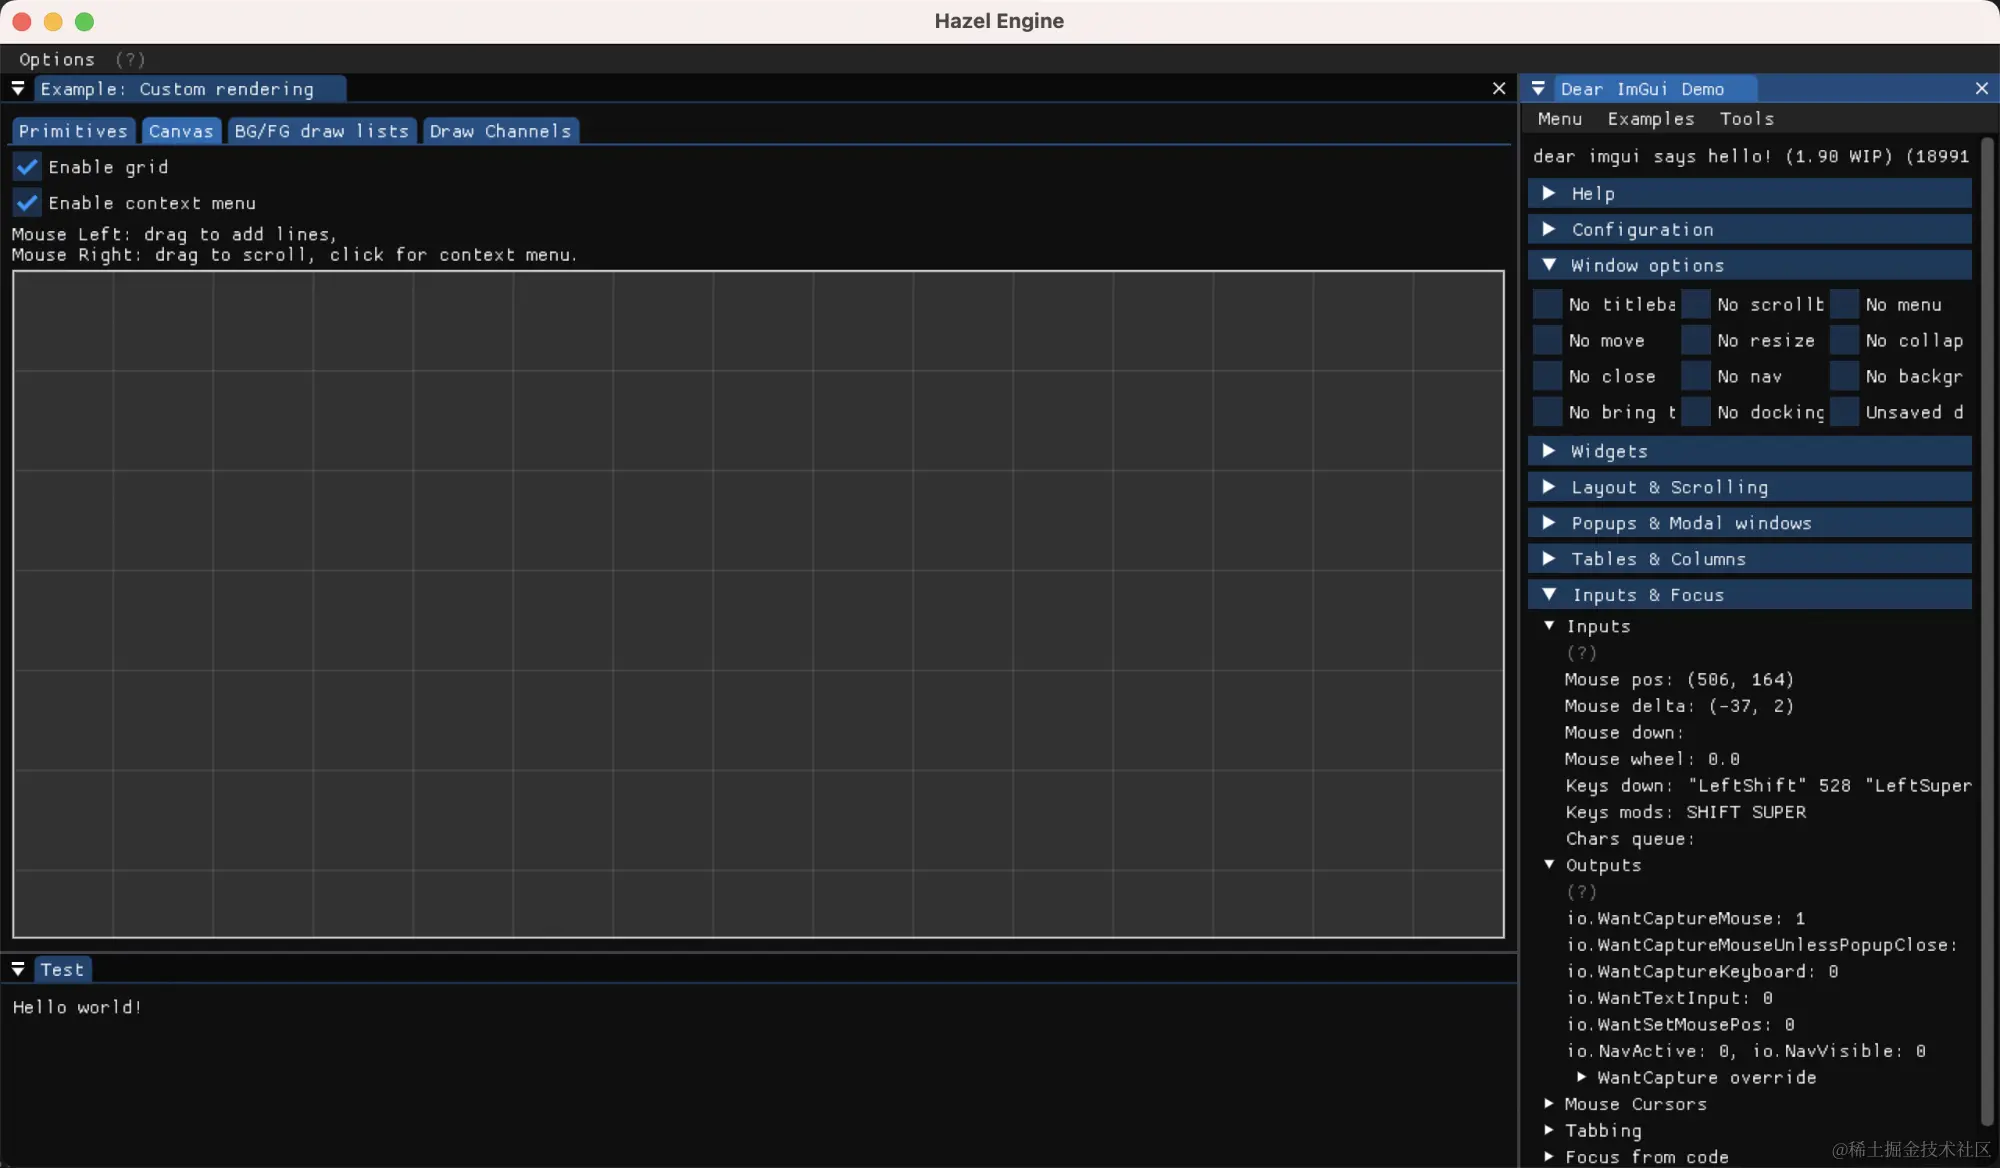
Task: Expand the Popups & Modal windows section
Action: (x=1750, y=523)
